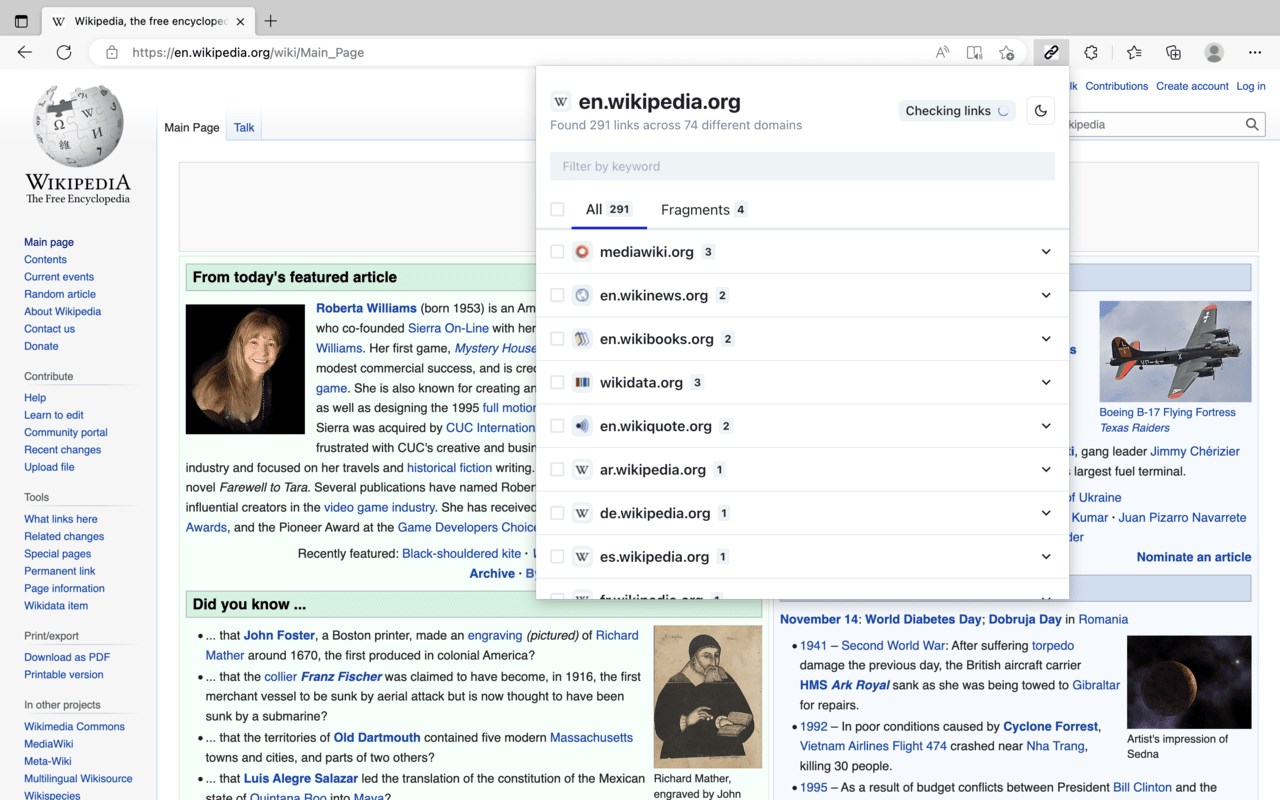Click the en.wikiquote.org favicon
1280x800 pixels.
(x=582, y=426)
